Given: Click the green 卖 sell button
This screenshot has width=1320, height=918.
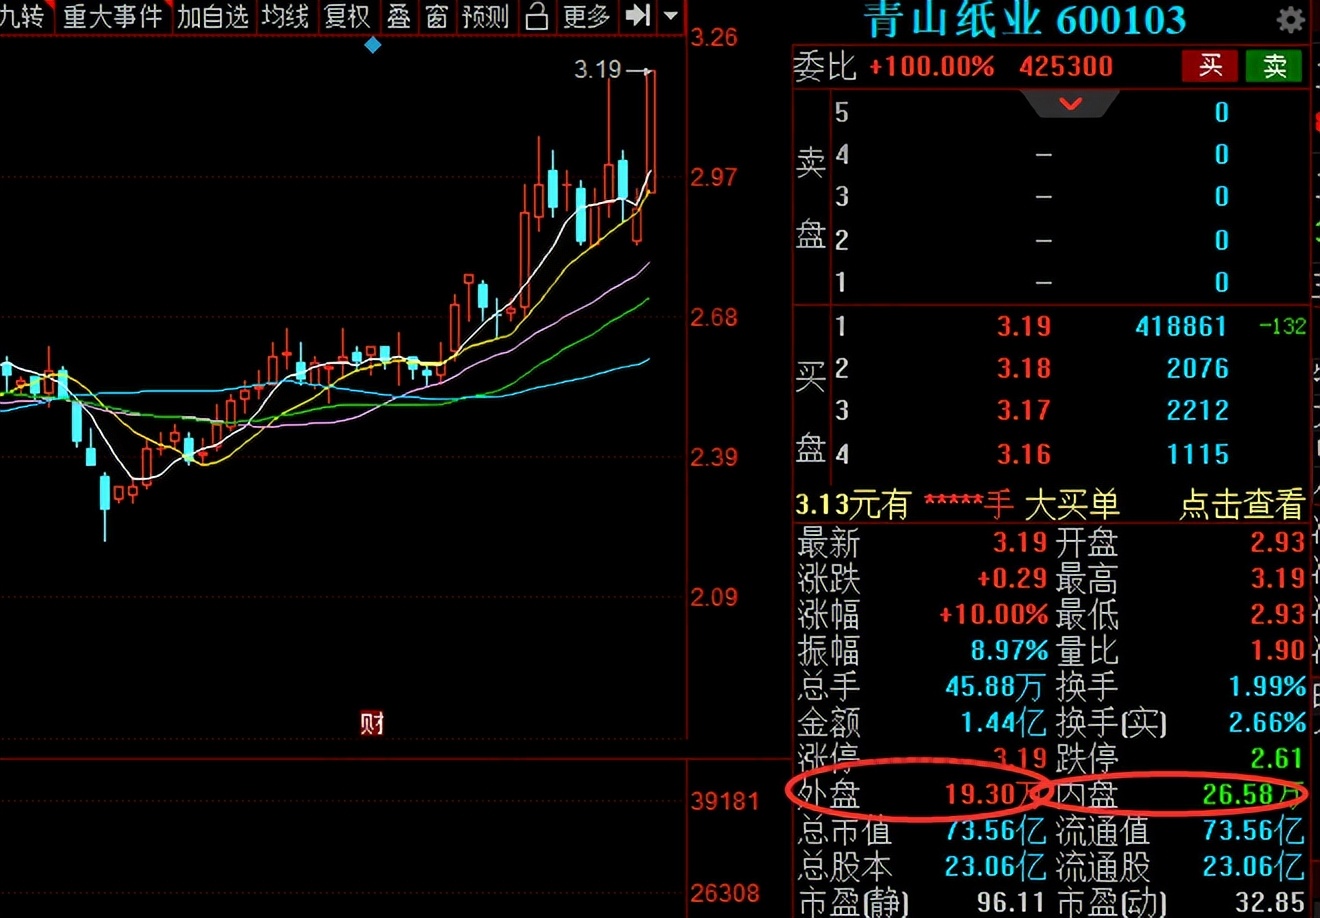Looking at the screenshot, I should pyautogui.click(x=1274, y=66).
